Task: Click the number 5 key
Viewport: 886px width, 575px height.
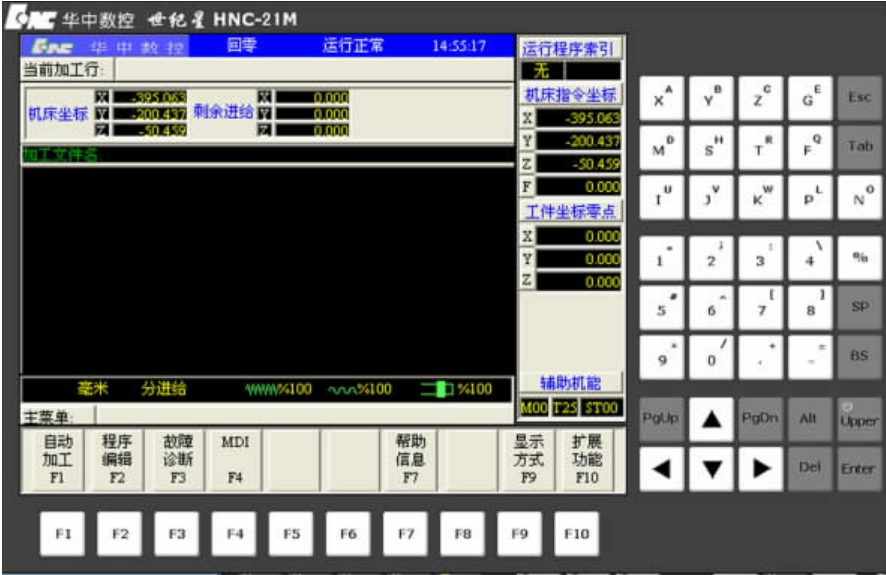Action: (x=662, y=308)
